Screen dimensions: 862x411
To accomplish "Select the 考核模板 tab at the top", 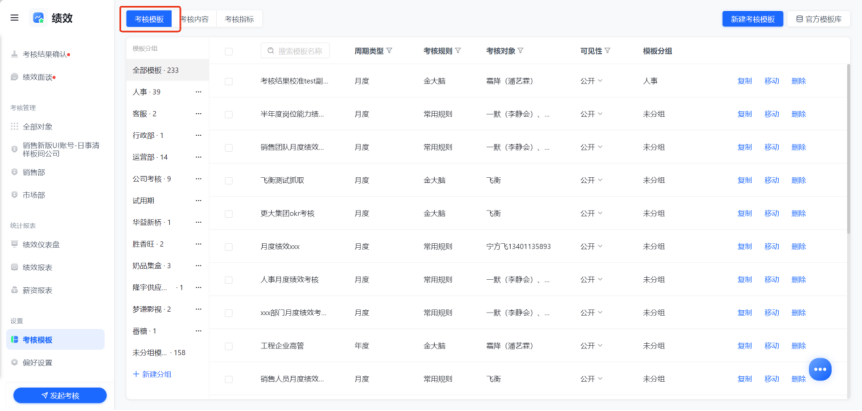I will 149,19.
